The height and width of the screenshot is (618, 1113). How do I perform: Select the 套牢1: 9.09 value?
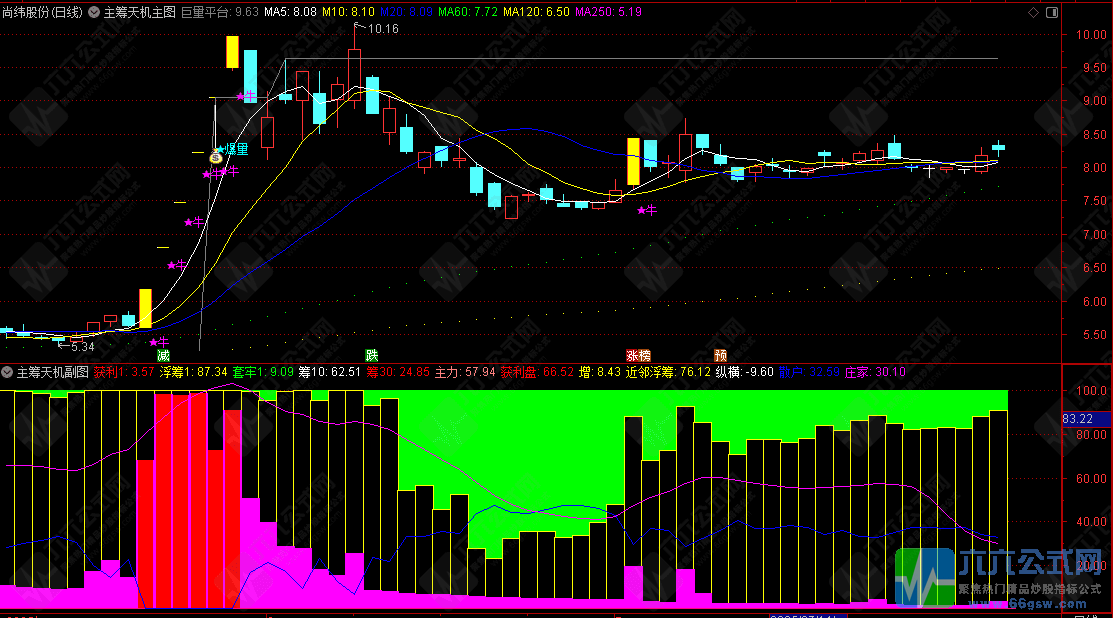tap(263, 372)
